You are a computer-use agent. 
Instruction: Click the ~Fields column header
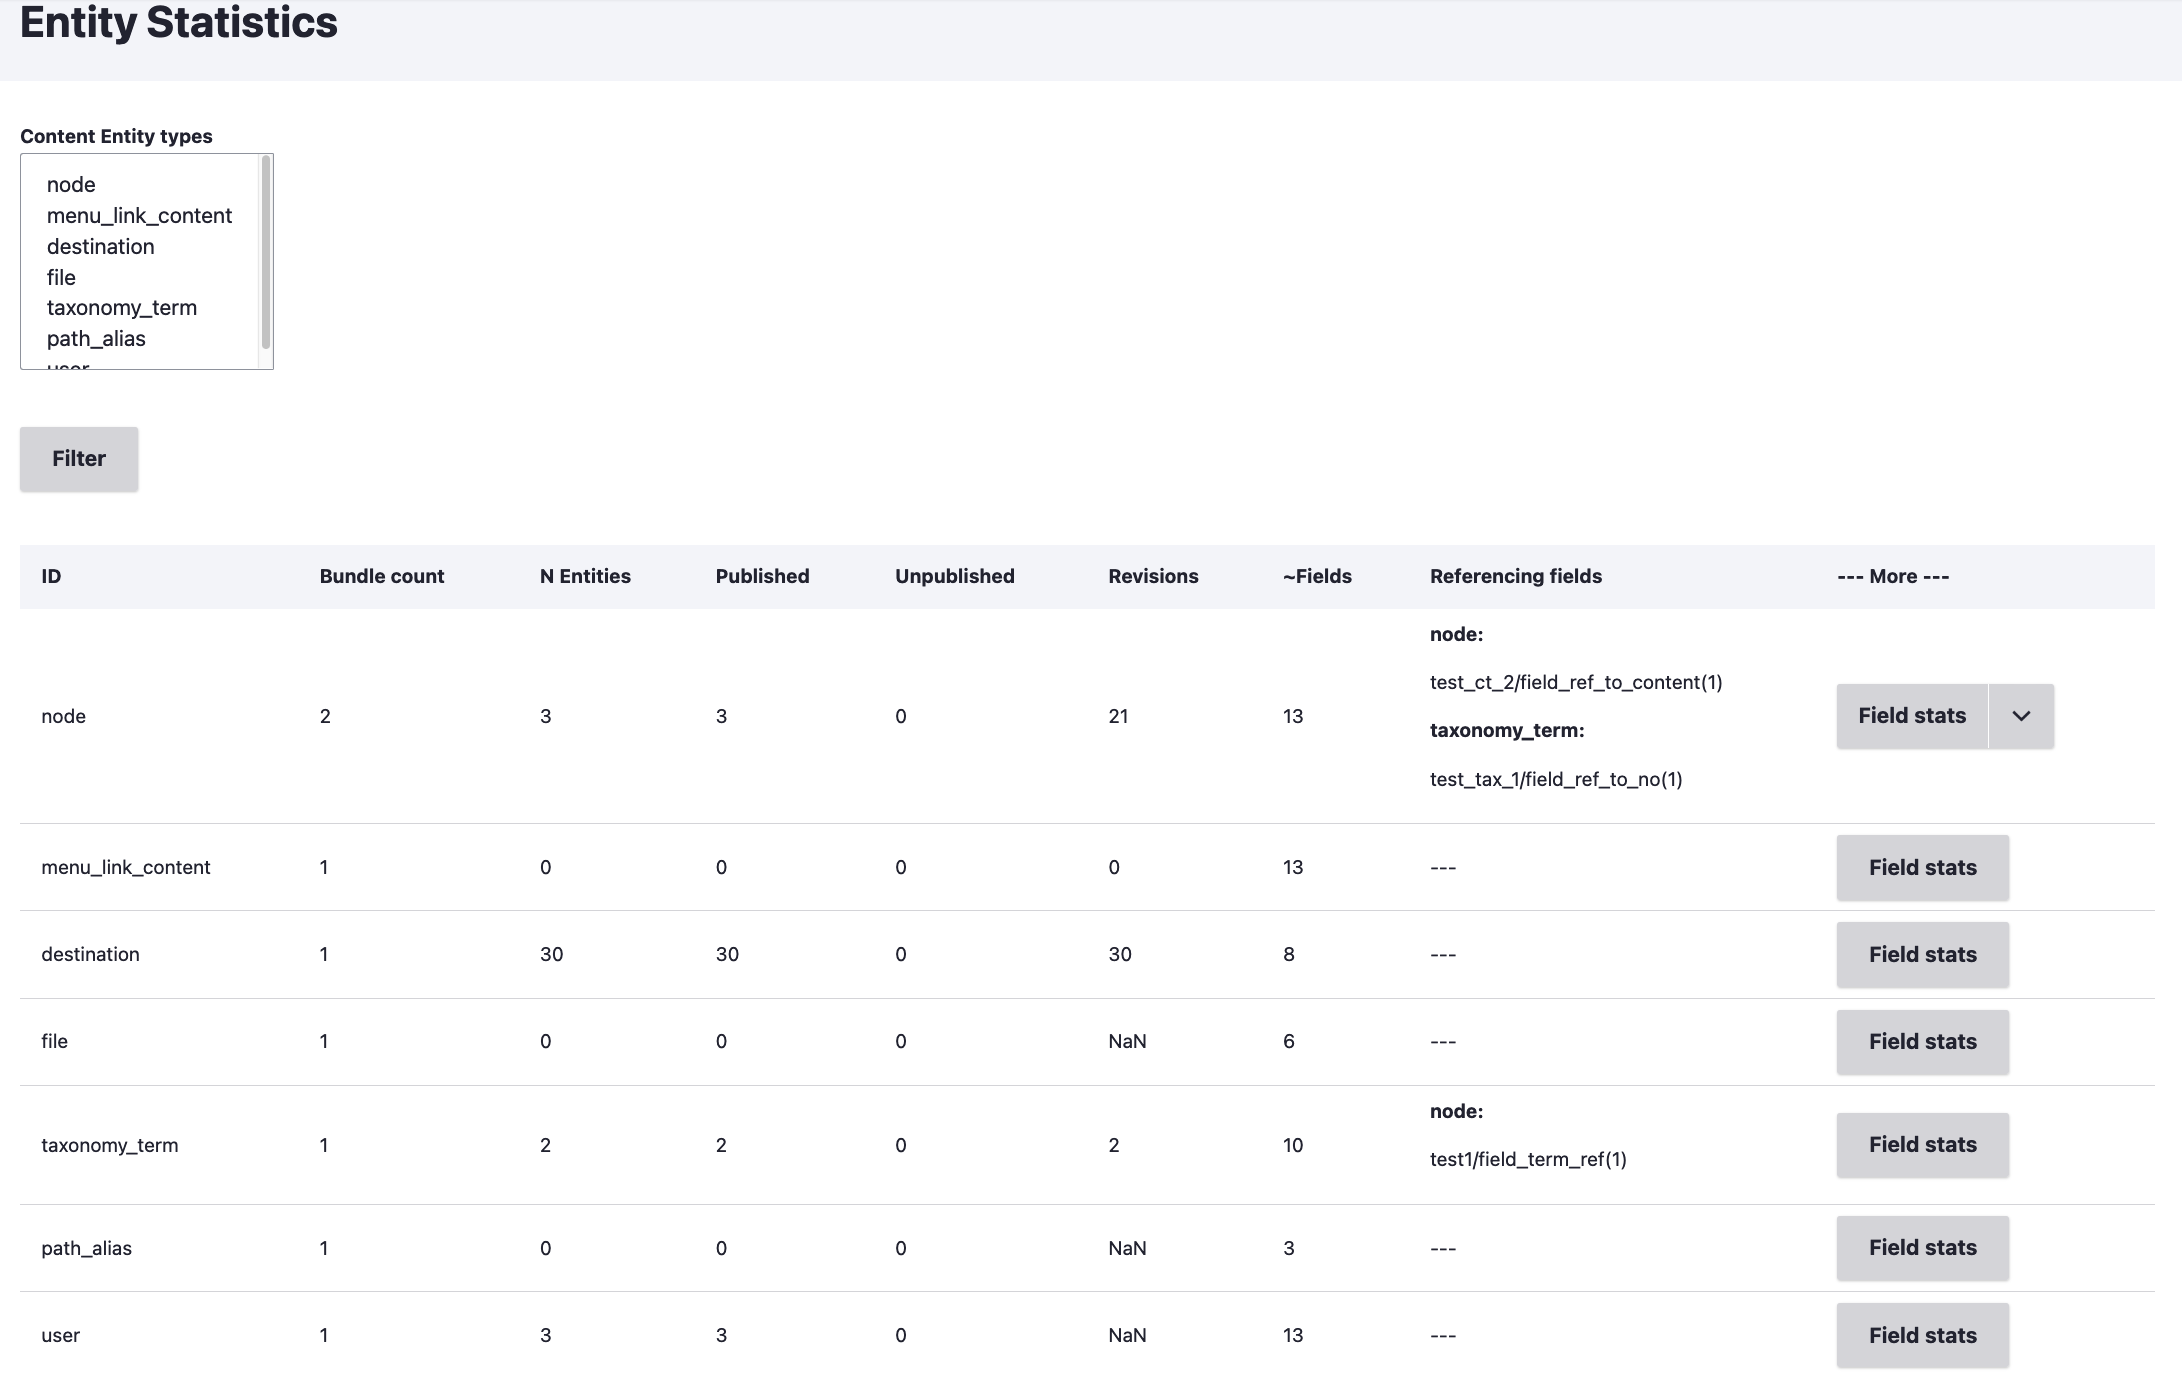point(1317,576)
